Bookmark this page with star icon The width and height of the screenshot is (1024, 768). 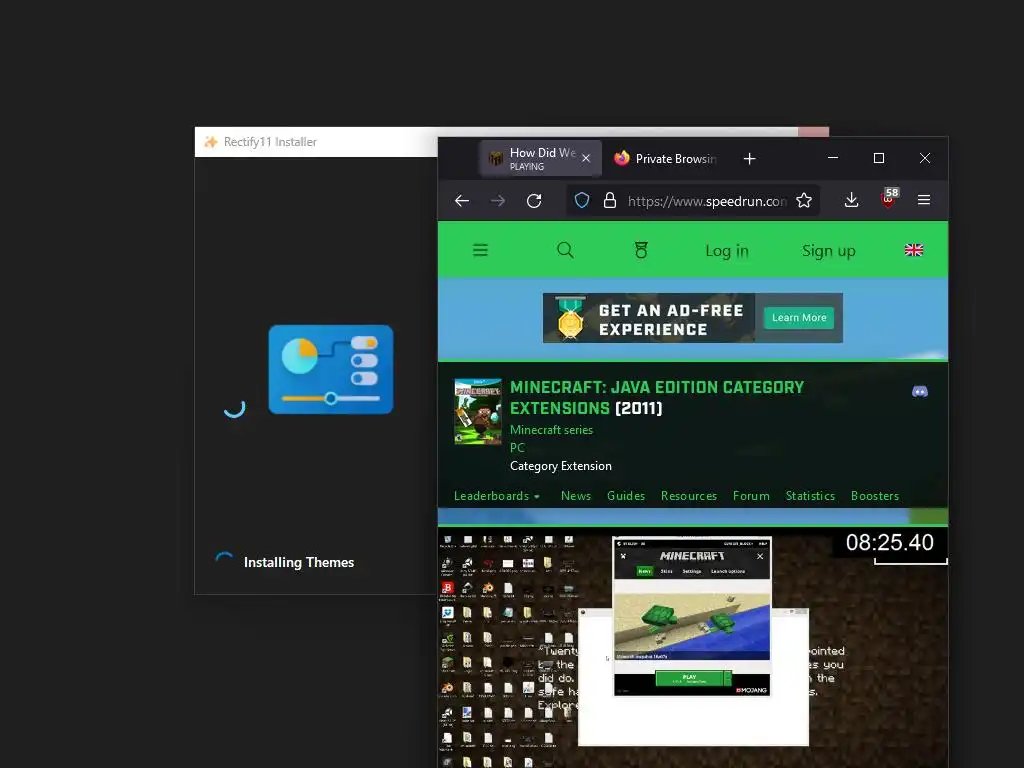click(804, 200)
